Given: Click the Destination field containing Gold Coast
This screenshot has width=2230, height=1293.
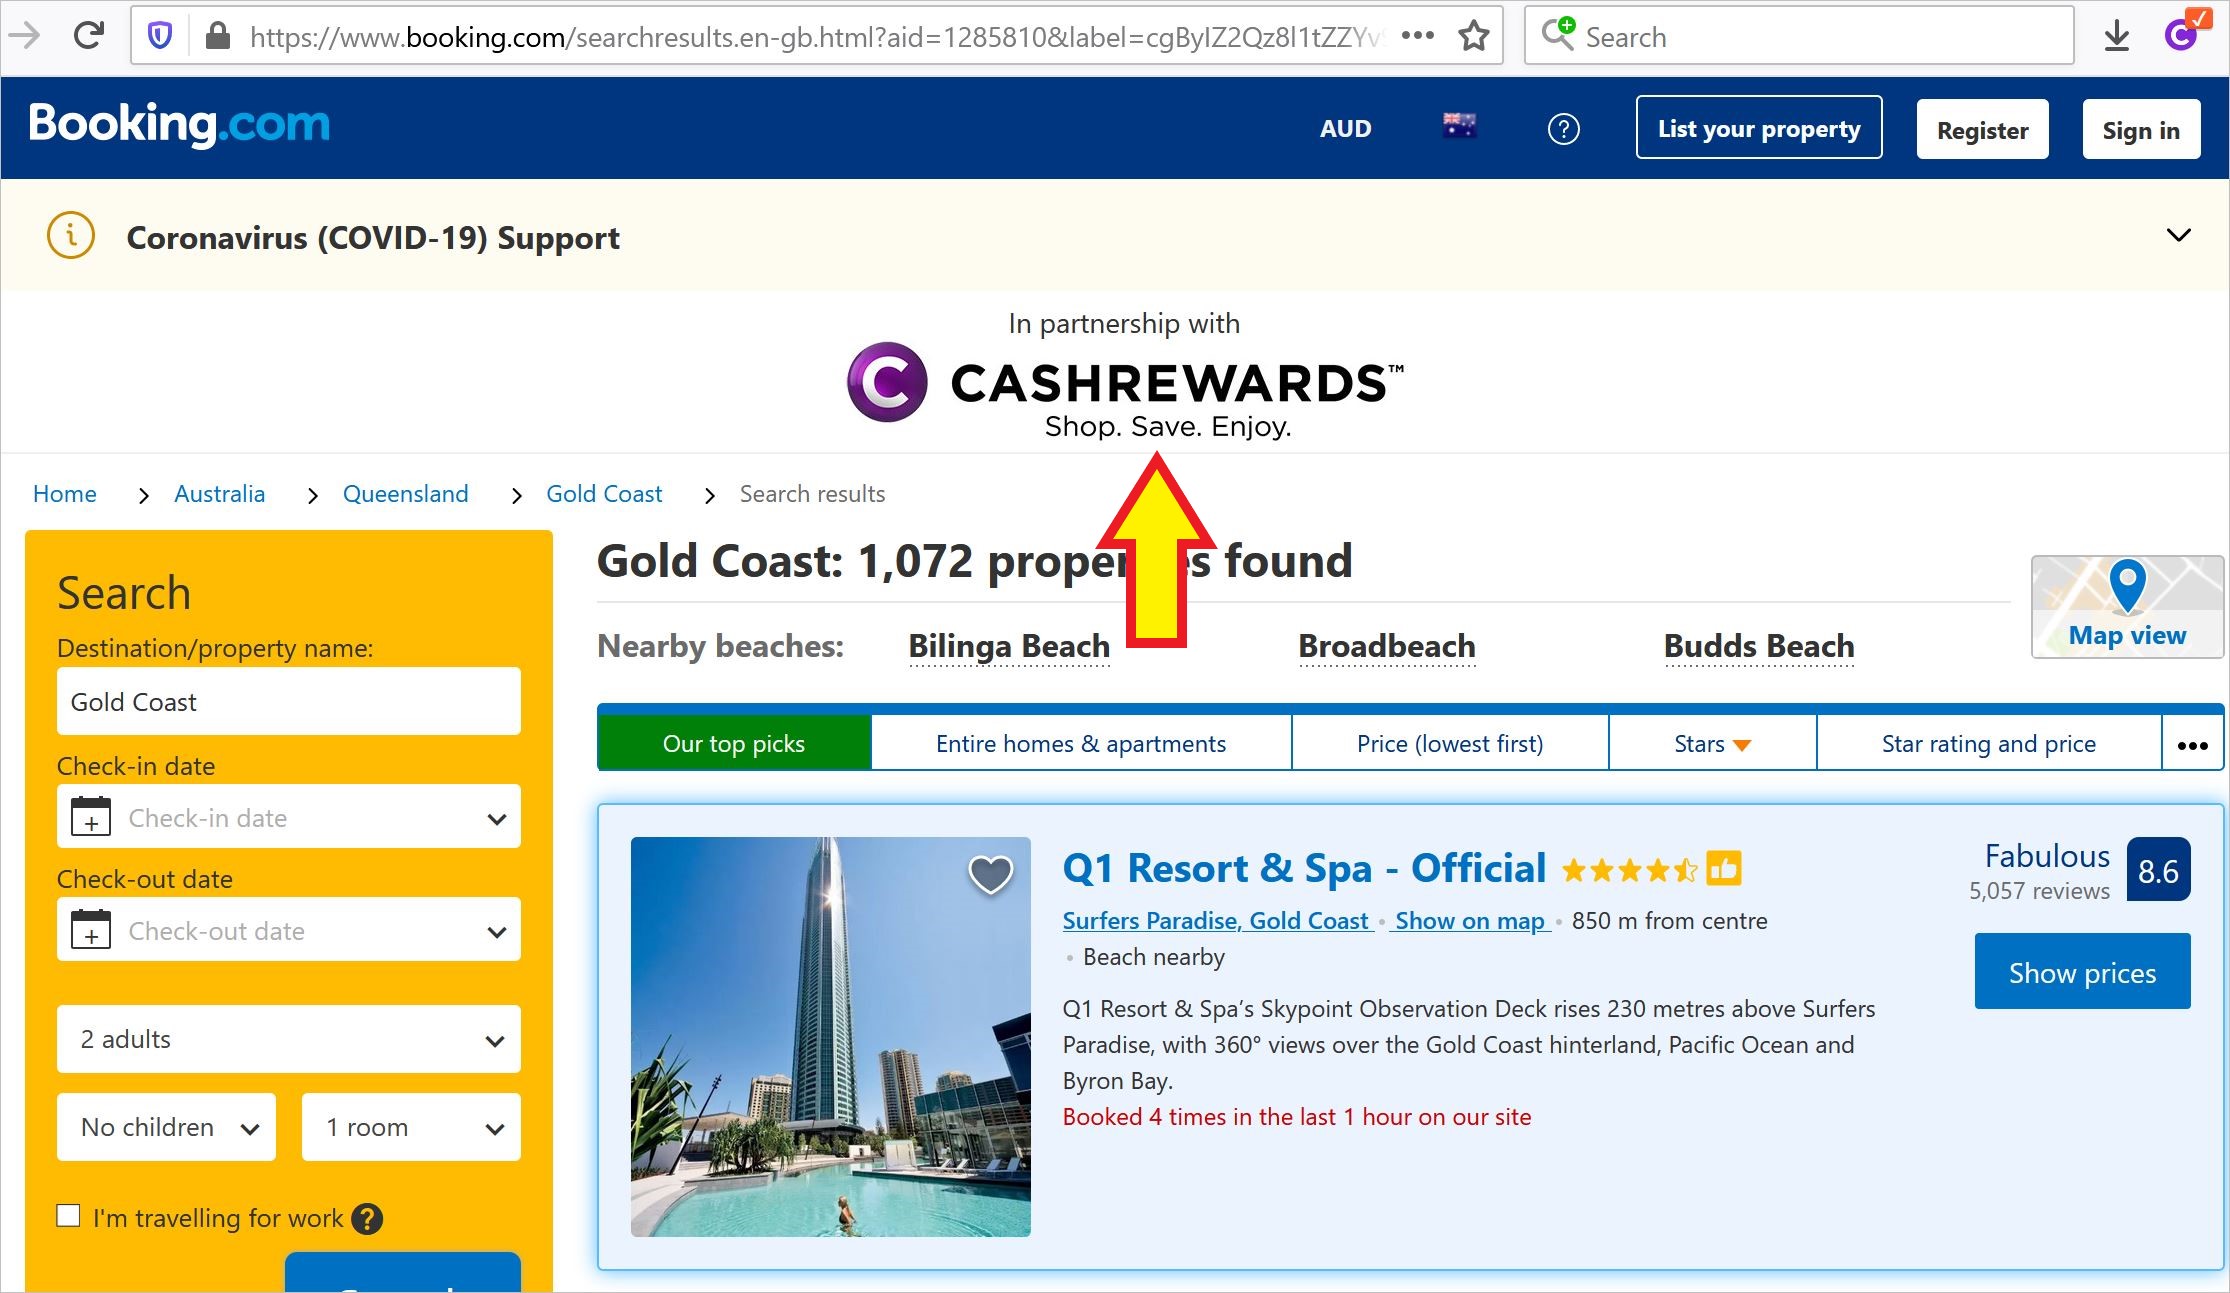Looking at the screenshot, I should pyautogui.click(x=289, y=702).
